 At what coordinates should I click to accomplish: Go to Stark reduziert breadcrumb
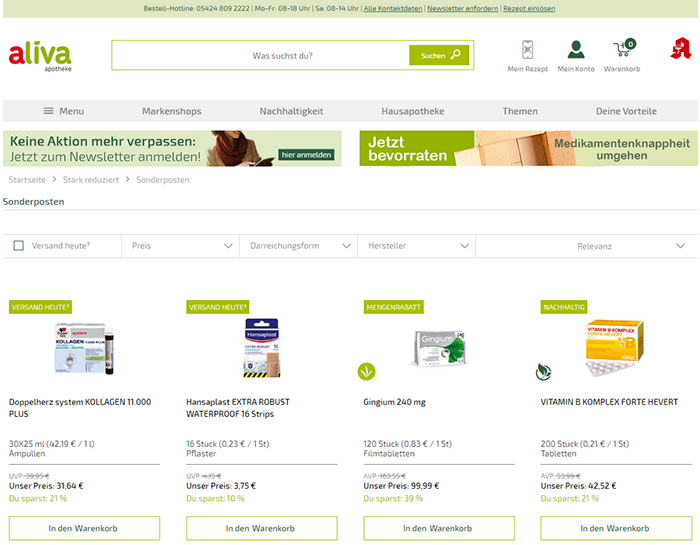click(91, 180)
